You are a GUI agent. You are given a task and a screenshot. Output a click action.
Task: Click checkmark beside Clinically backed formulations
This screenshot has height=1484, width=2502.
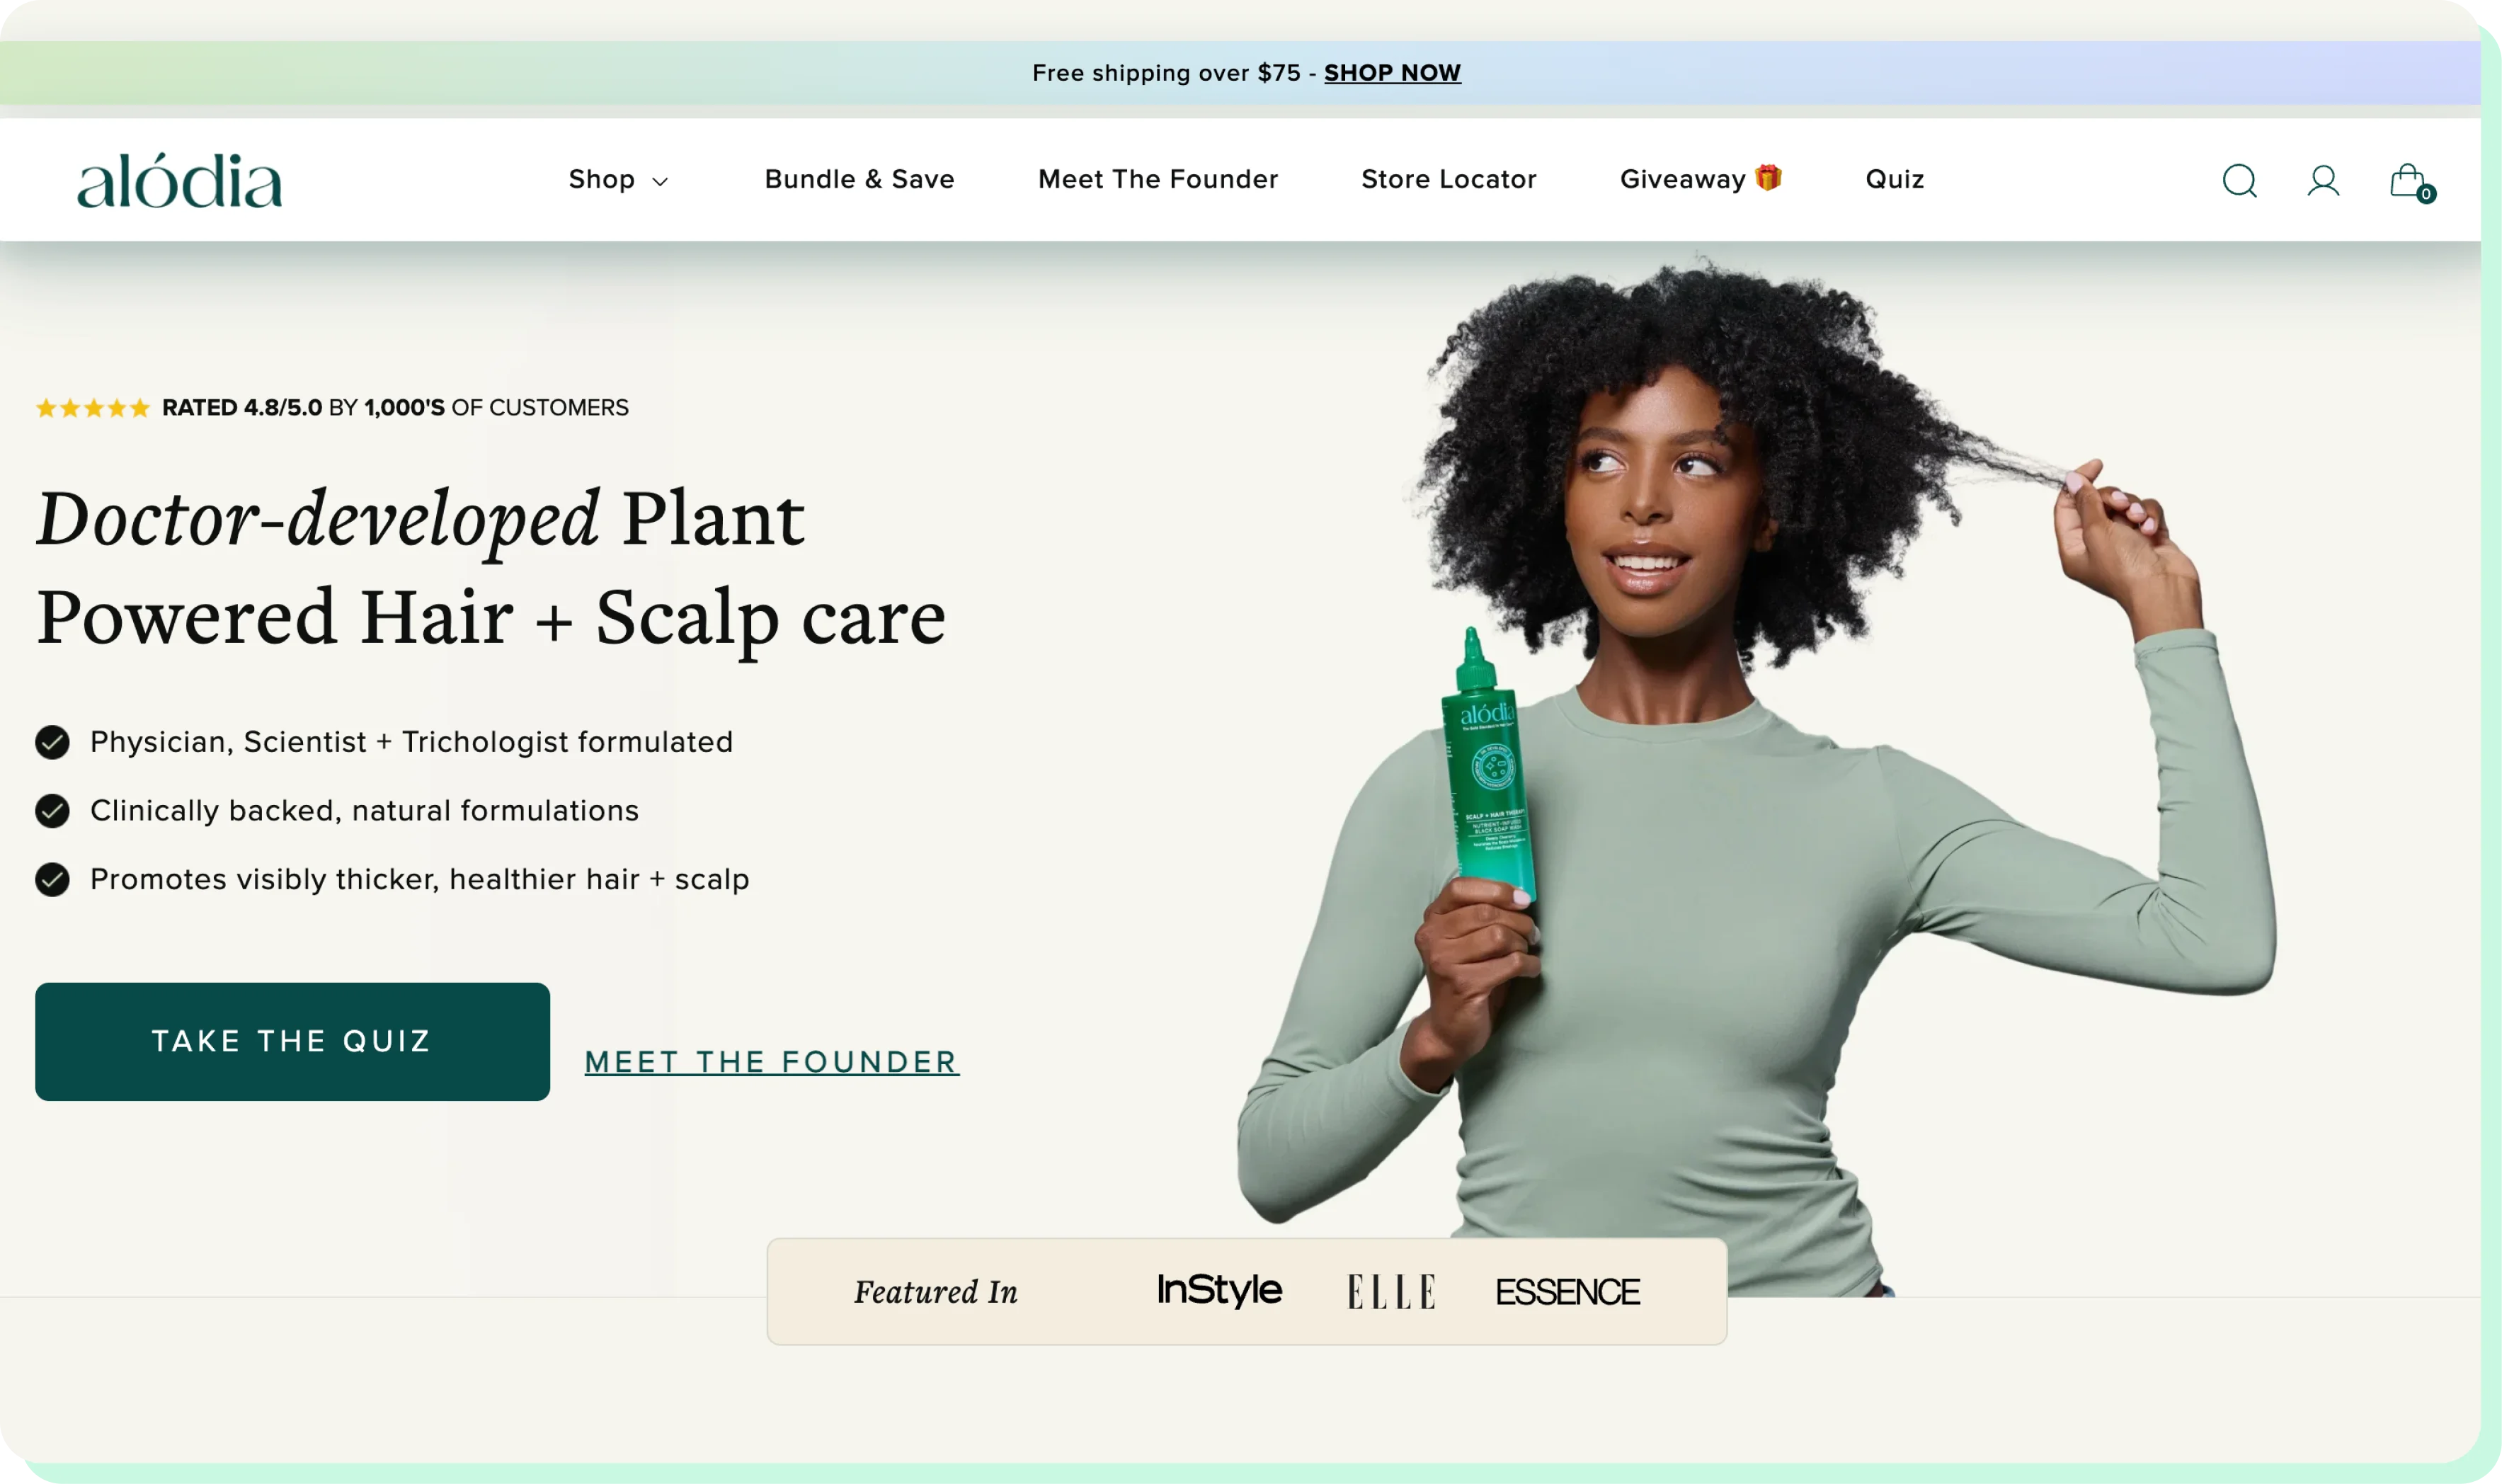(x=52, y=811)
